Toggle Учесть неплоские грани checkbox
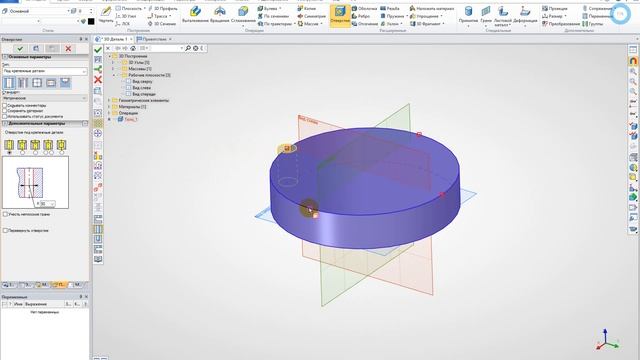Viewport: 640px width, 360px height. pos(5,214)
